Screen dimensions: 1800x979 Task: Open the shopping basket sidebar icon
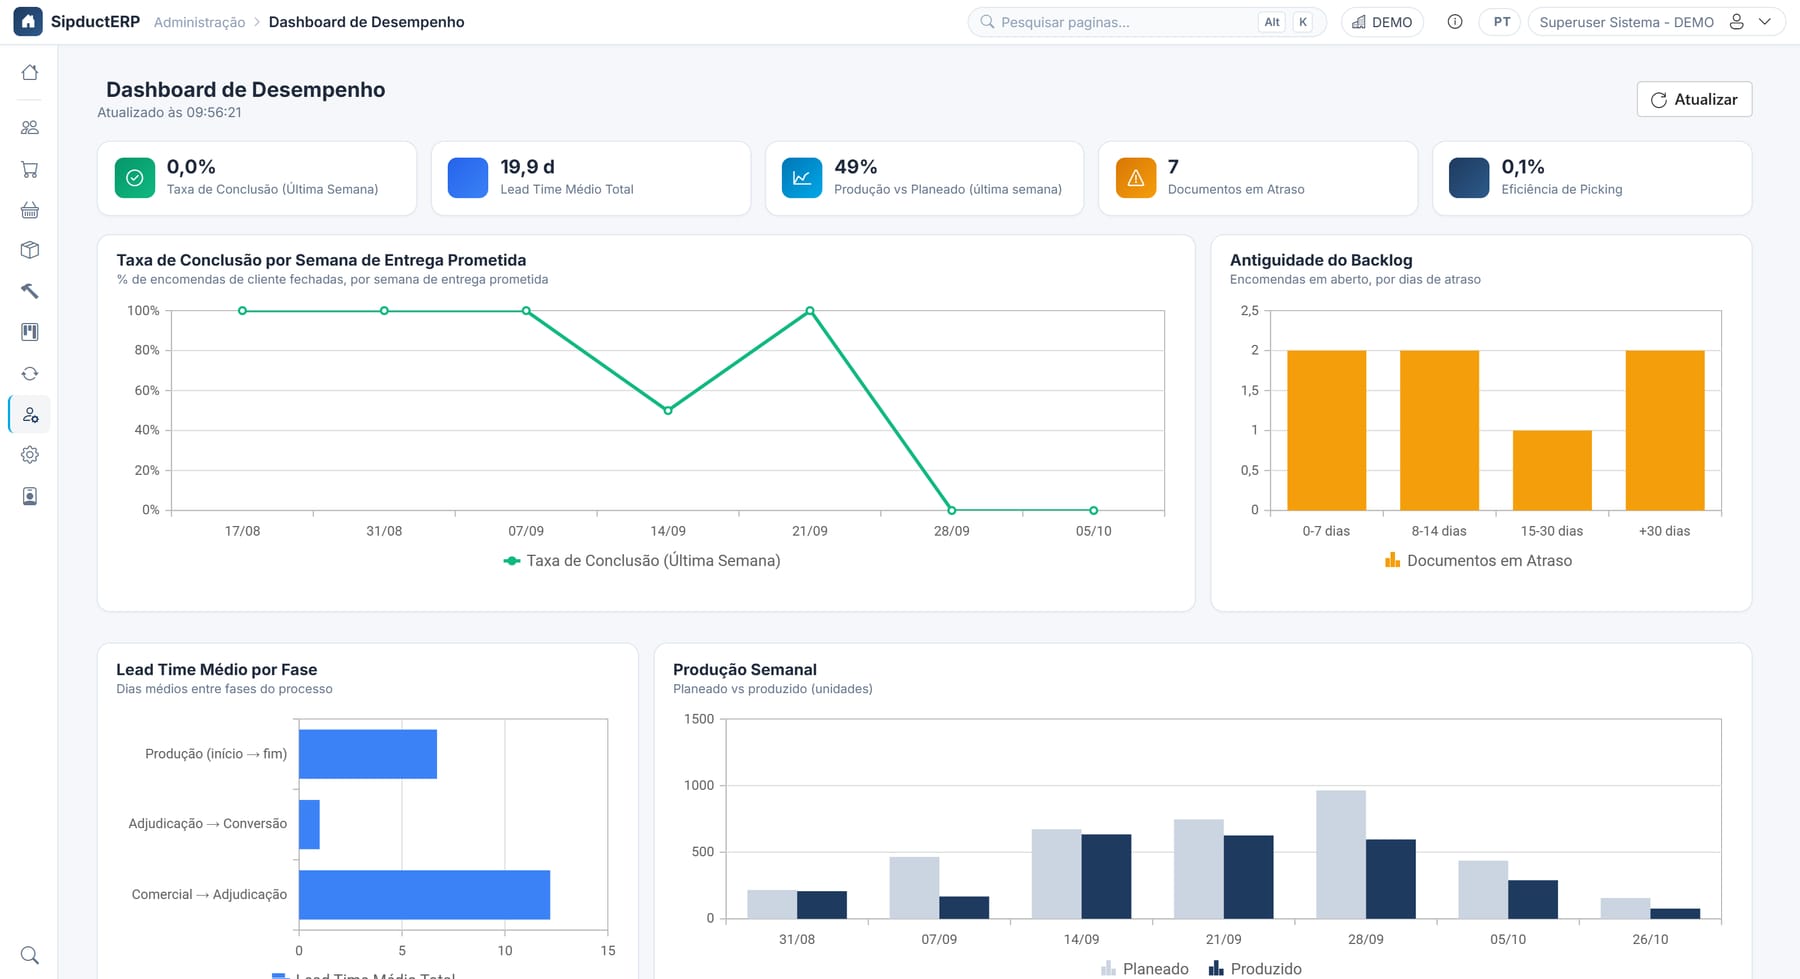click(30, 210)
